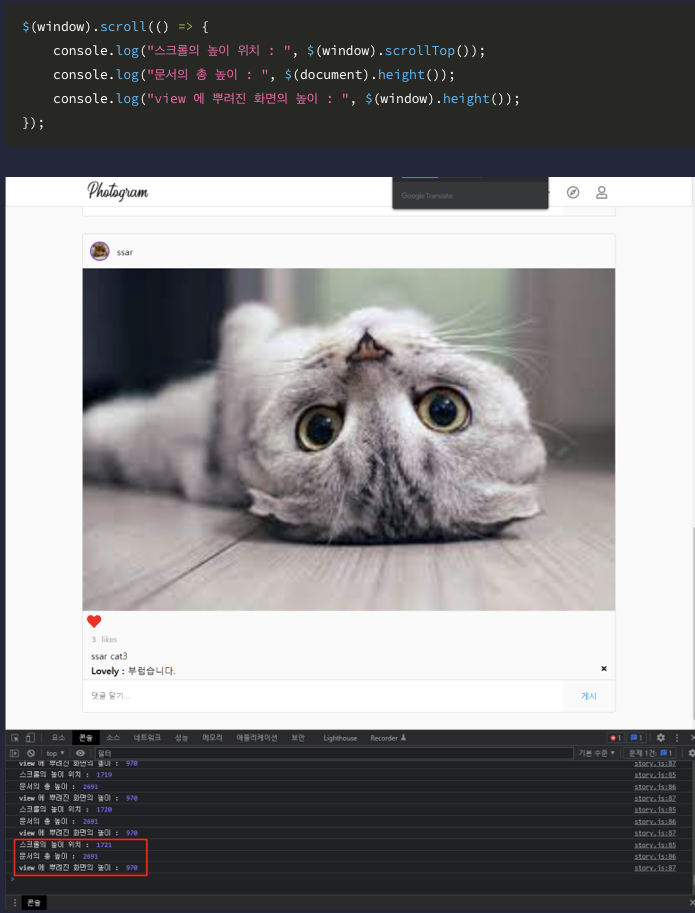Focus the console 필터 input
This screenshot has width=695, height=913.
(x=334, y=753)
